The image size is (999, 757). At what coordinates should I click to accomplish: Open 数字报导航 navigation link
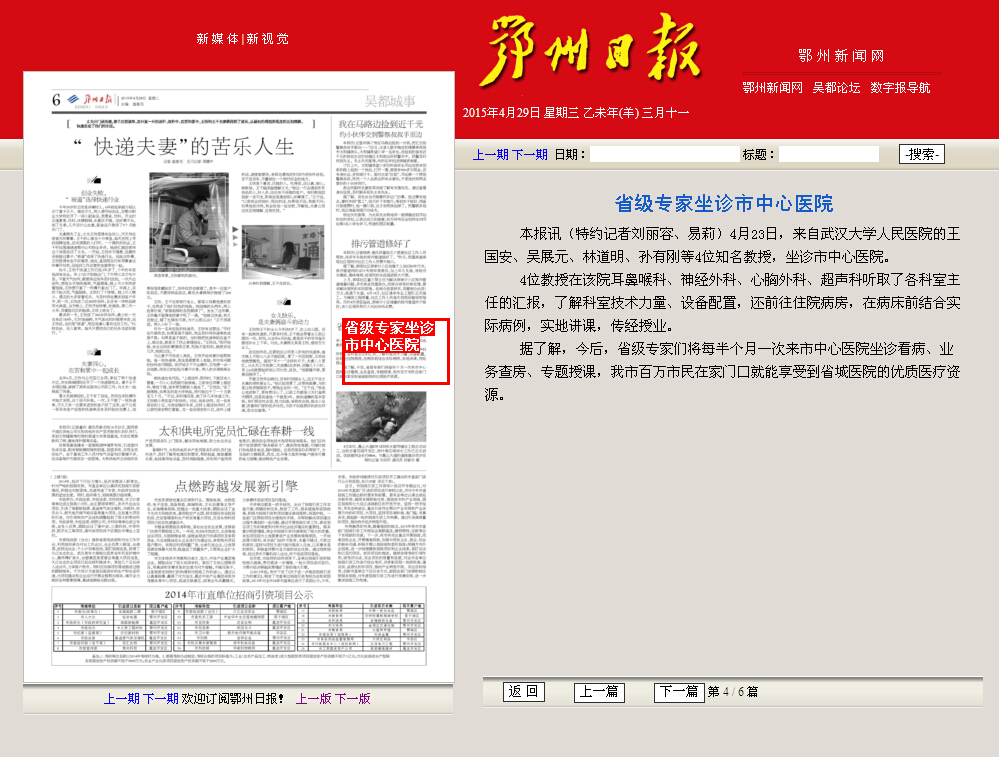tap(900, 88)
